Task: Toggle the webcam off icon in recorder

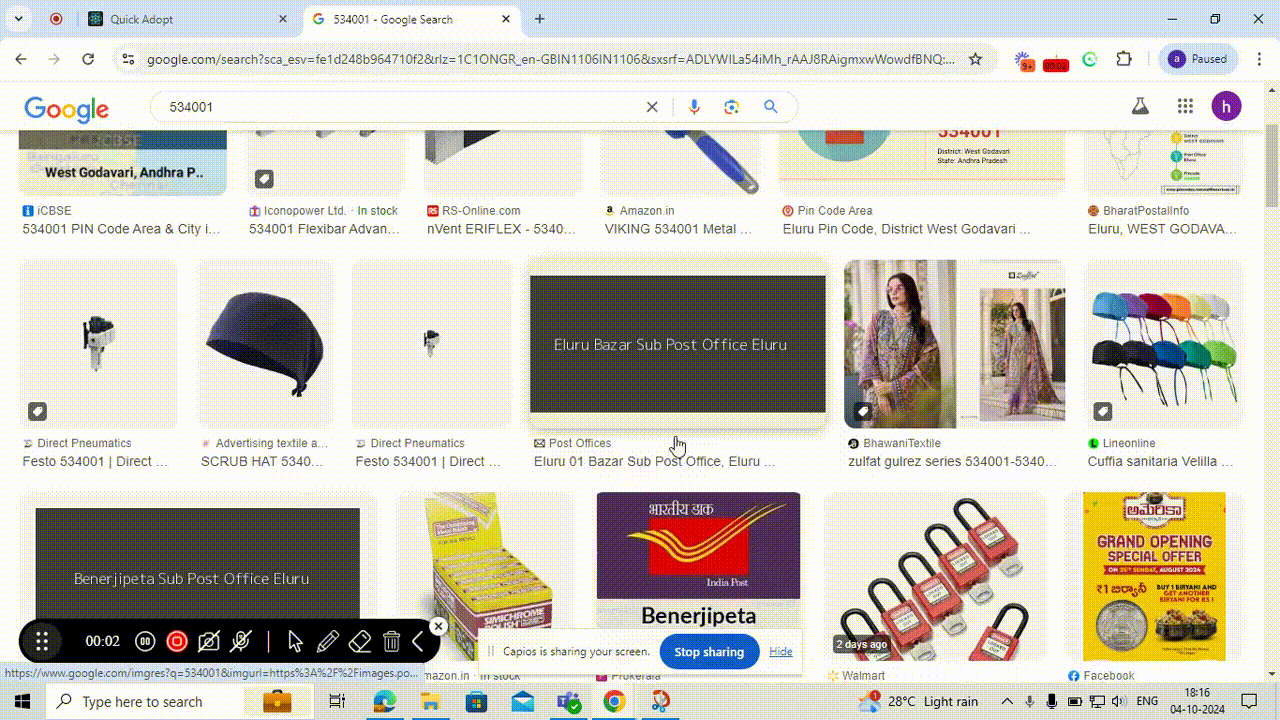Action: coord(209,642)
